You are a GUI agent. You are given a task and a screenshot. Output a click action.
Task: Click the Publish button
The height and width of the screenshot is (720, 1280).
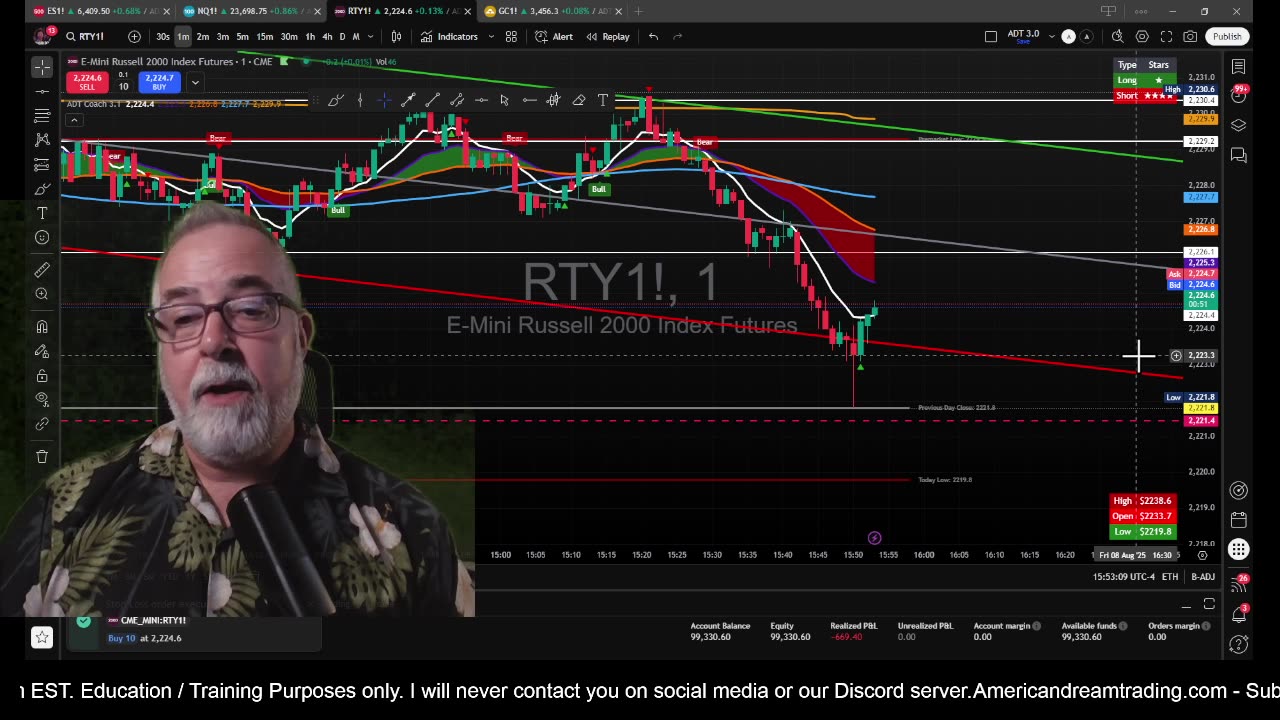point(1227,37)
